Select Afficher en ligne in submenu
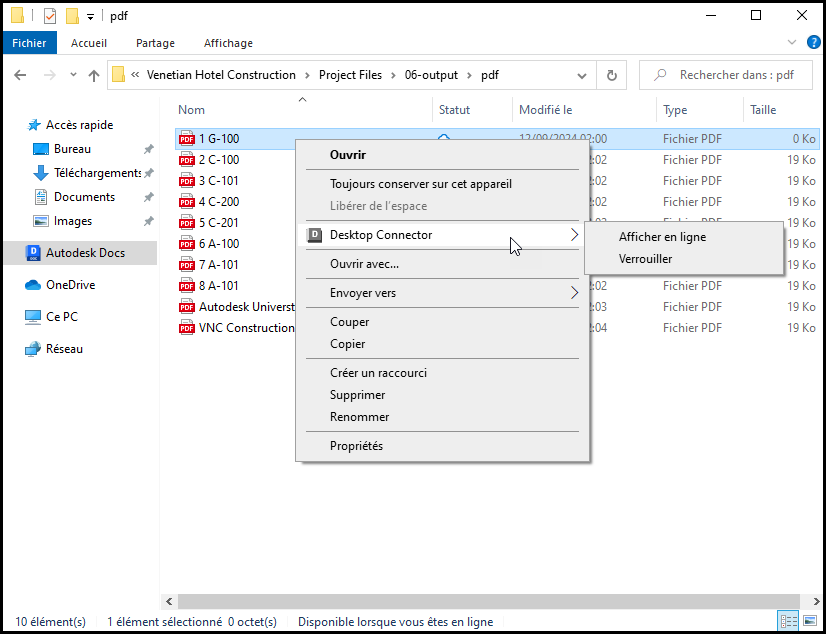The height and width of the screenshot is (634, 826). coord(684,237)
